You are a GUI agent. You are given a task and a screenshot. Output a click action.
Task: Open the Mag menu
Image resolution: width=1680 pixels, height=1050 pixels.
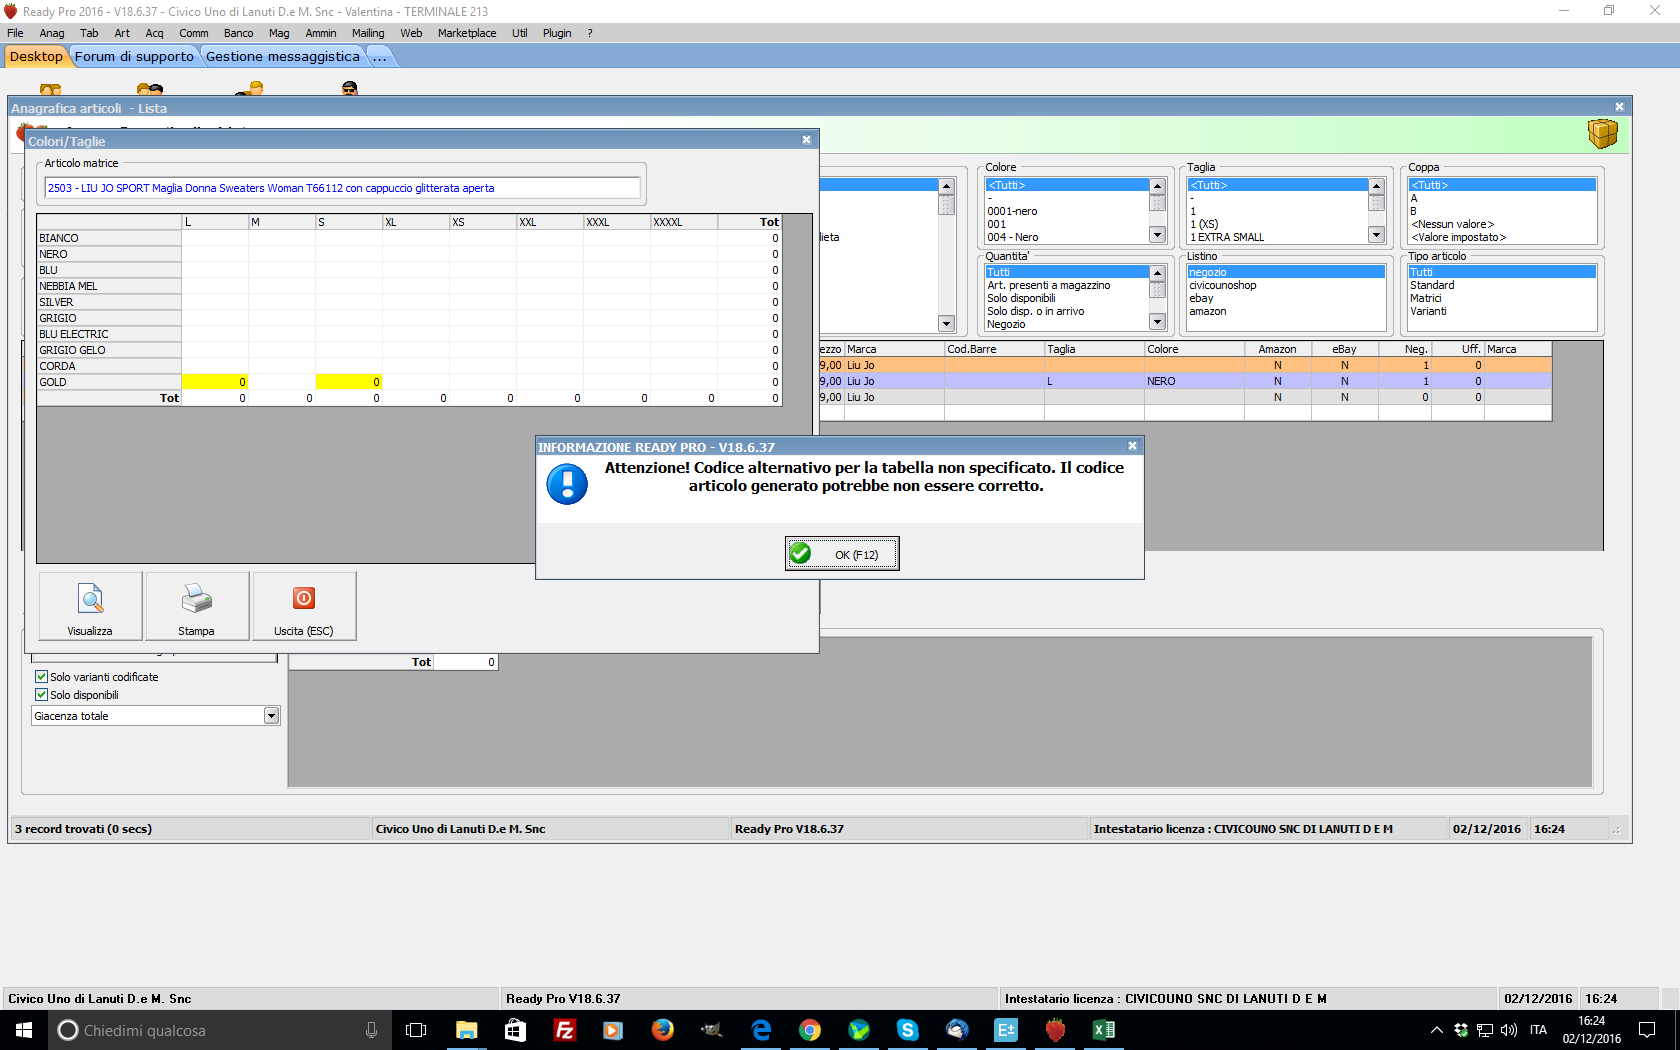(x=279, y=33)
